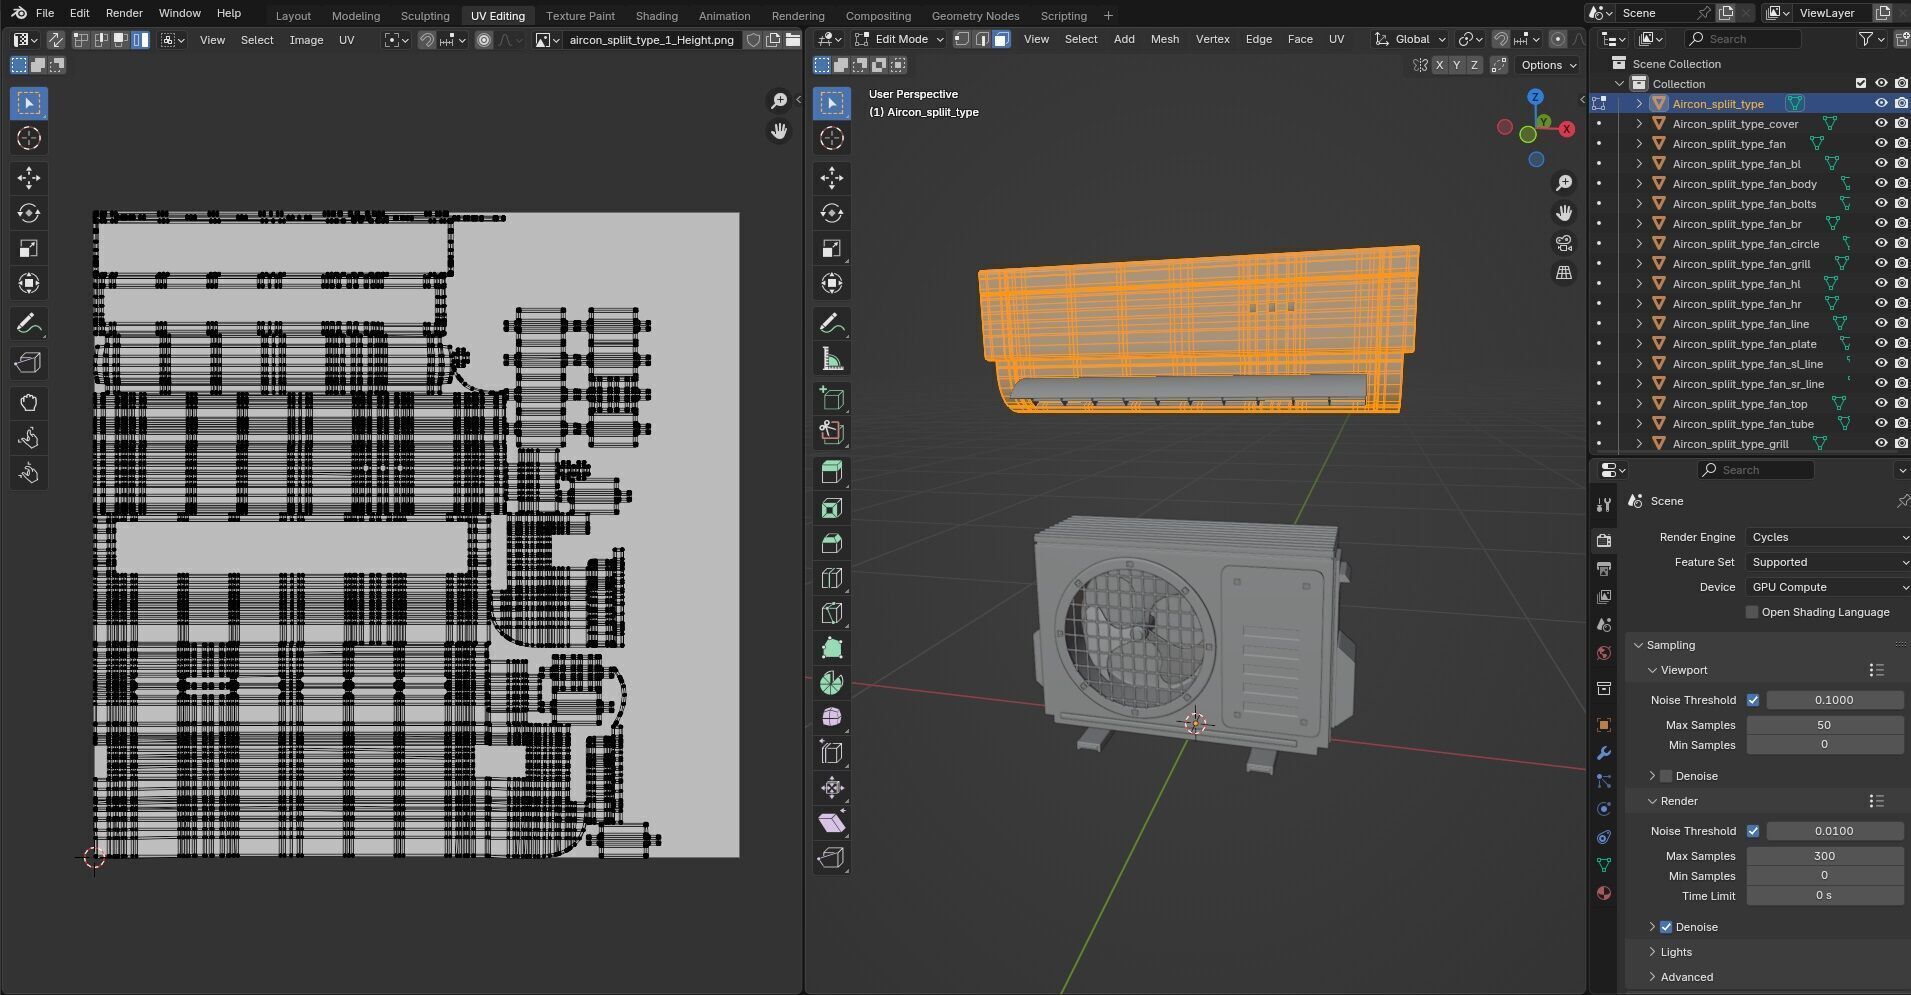The height and width of the screenshot is (995, 1911).
Task: Hide Aircon_spliit_type_fan_body in viewport
Action: (1881, 184)
